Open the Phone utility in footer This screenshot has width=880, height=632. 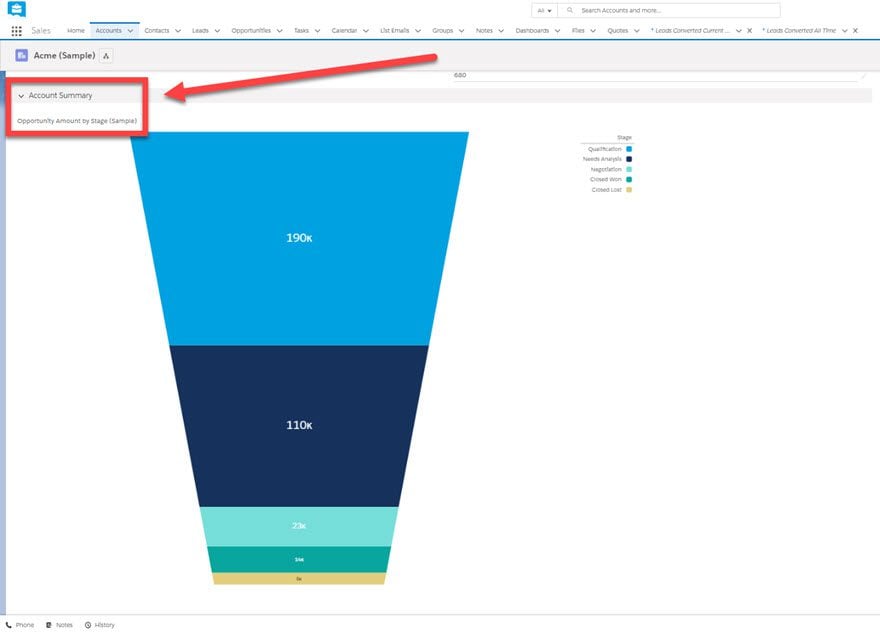(20, 625)
